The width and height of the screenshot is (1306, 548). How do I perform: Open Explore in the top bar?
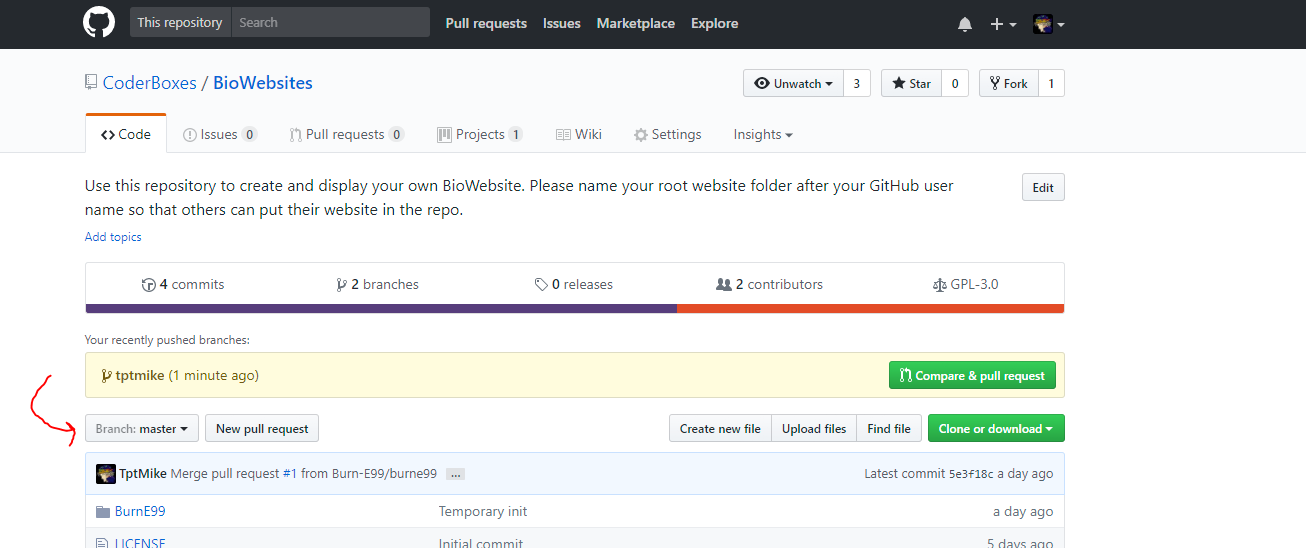coord(715,23)
